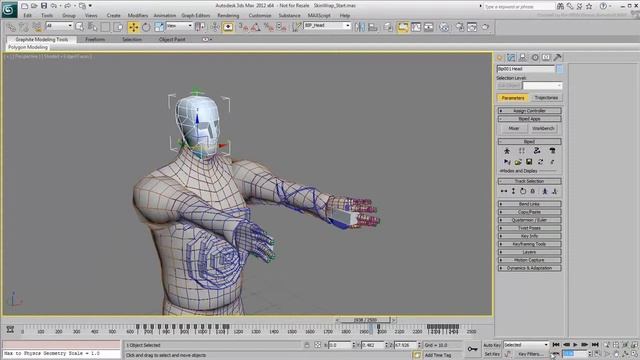This screenshot has width=640, height=360.
Task: Open the named selection set BIP_Head dropdown
Action: pyautogui.click(x=327, y=26)
